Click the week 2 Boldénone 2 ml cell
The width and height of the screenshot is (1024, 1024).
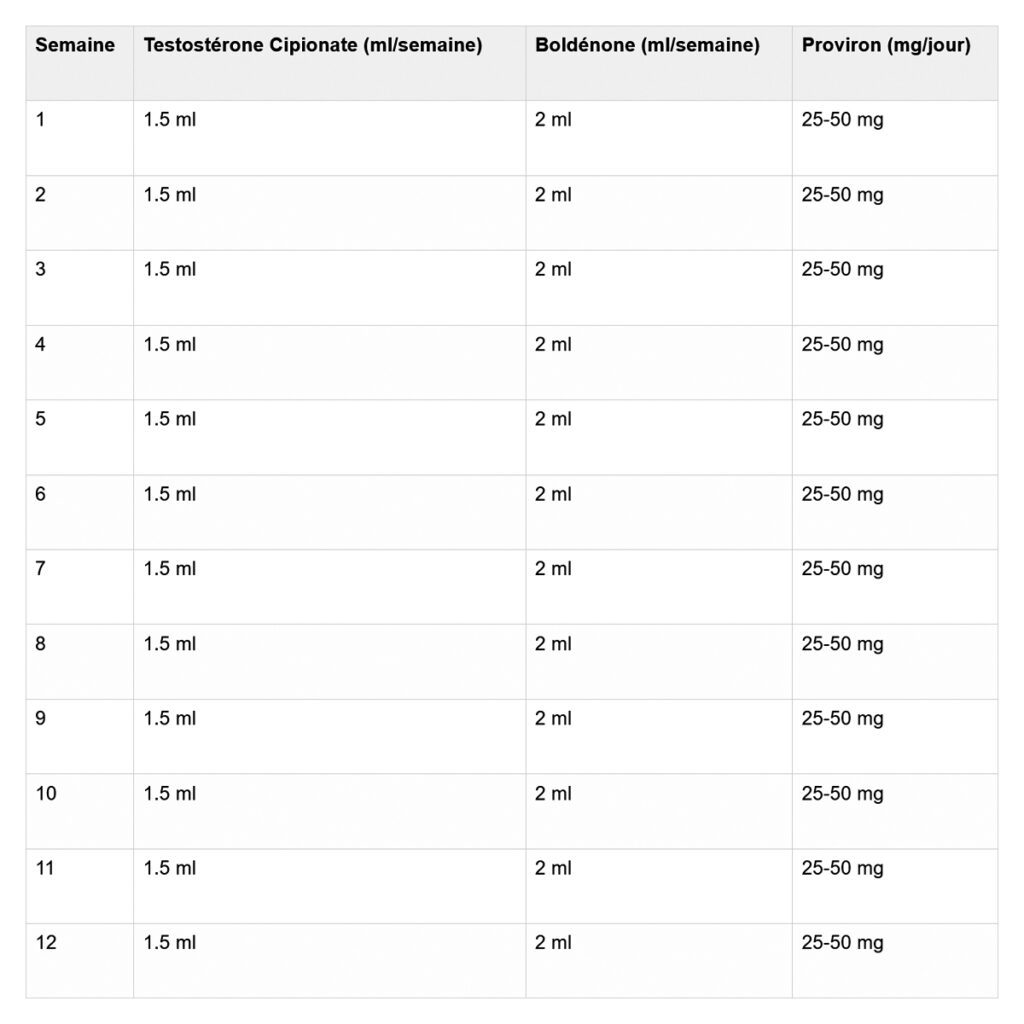click(x=553, y=195)
